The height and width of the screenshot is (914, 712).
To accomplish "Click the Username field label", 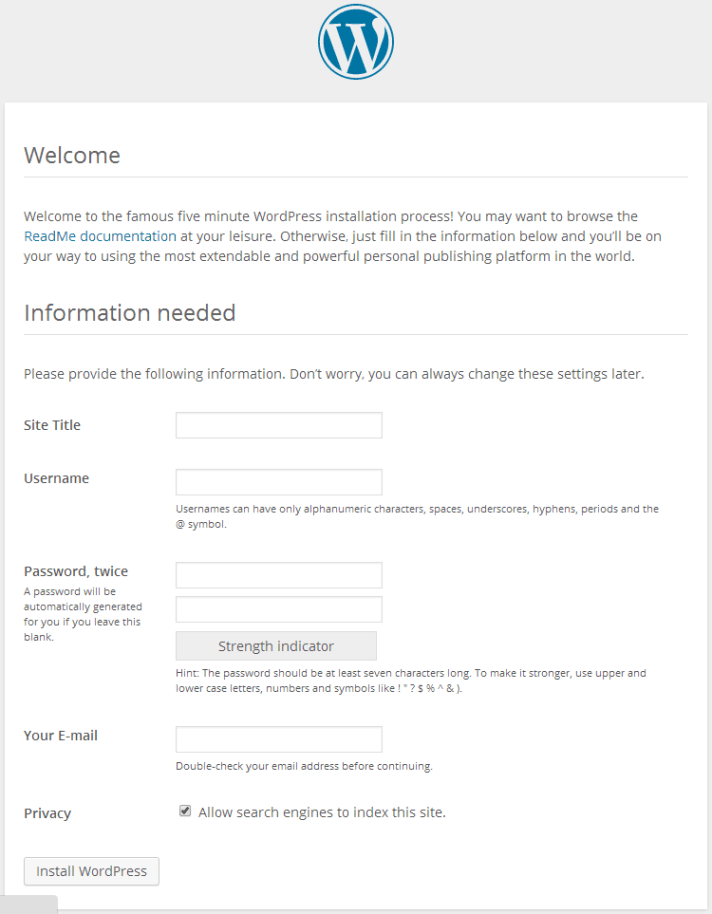I will pyautogui.click(x=56, y=478).
